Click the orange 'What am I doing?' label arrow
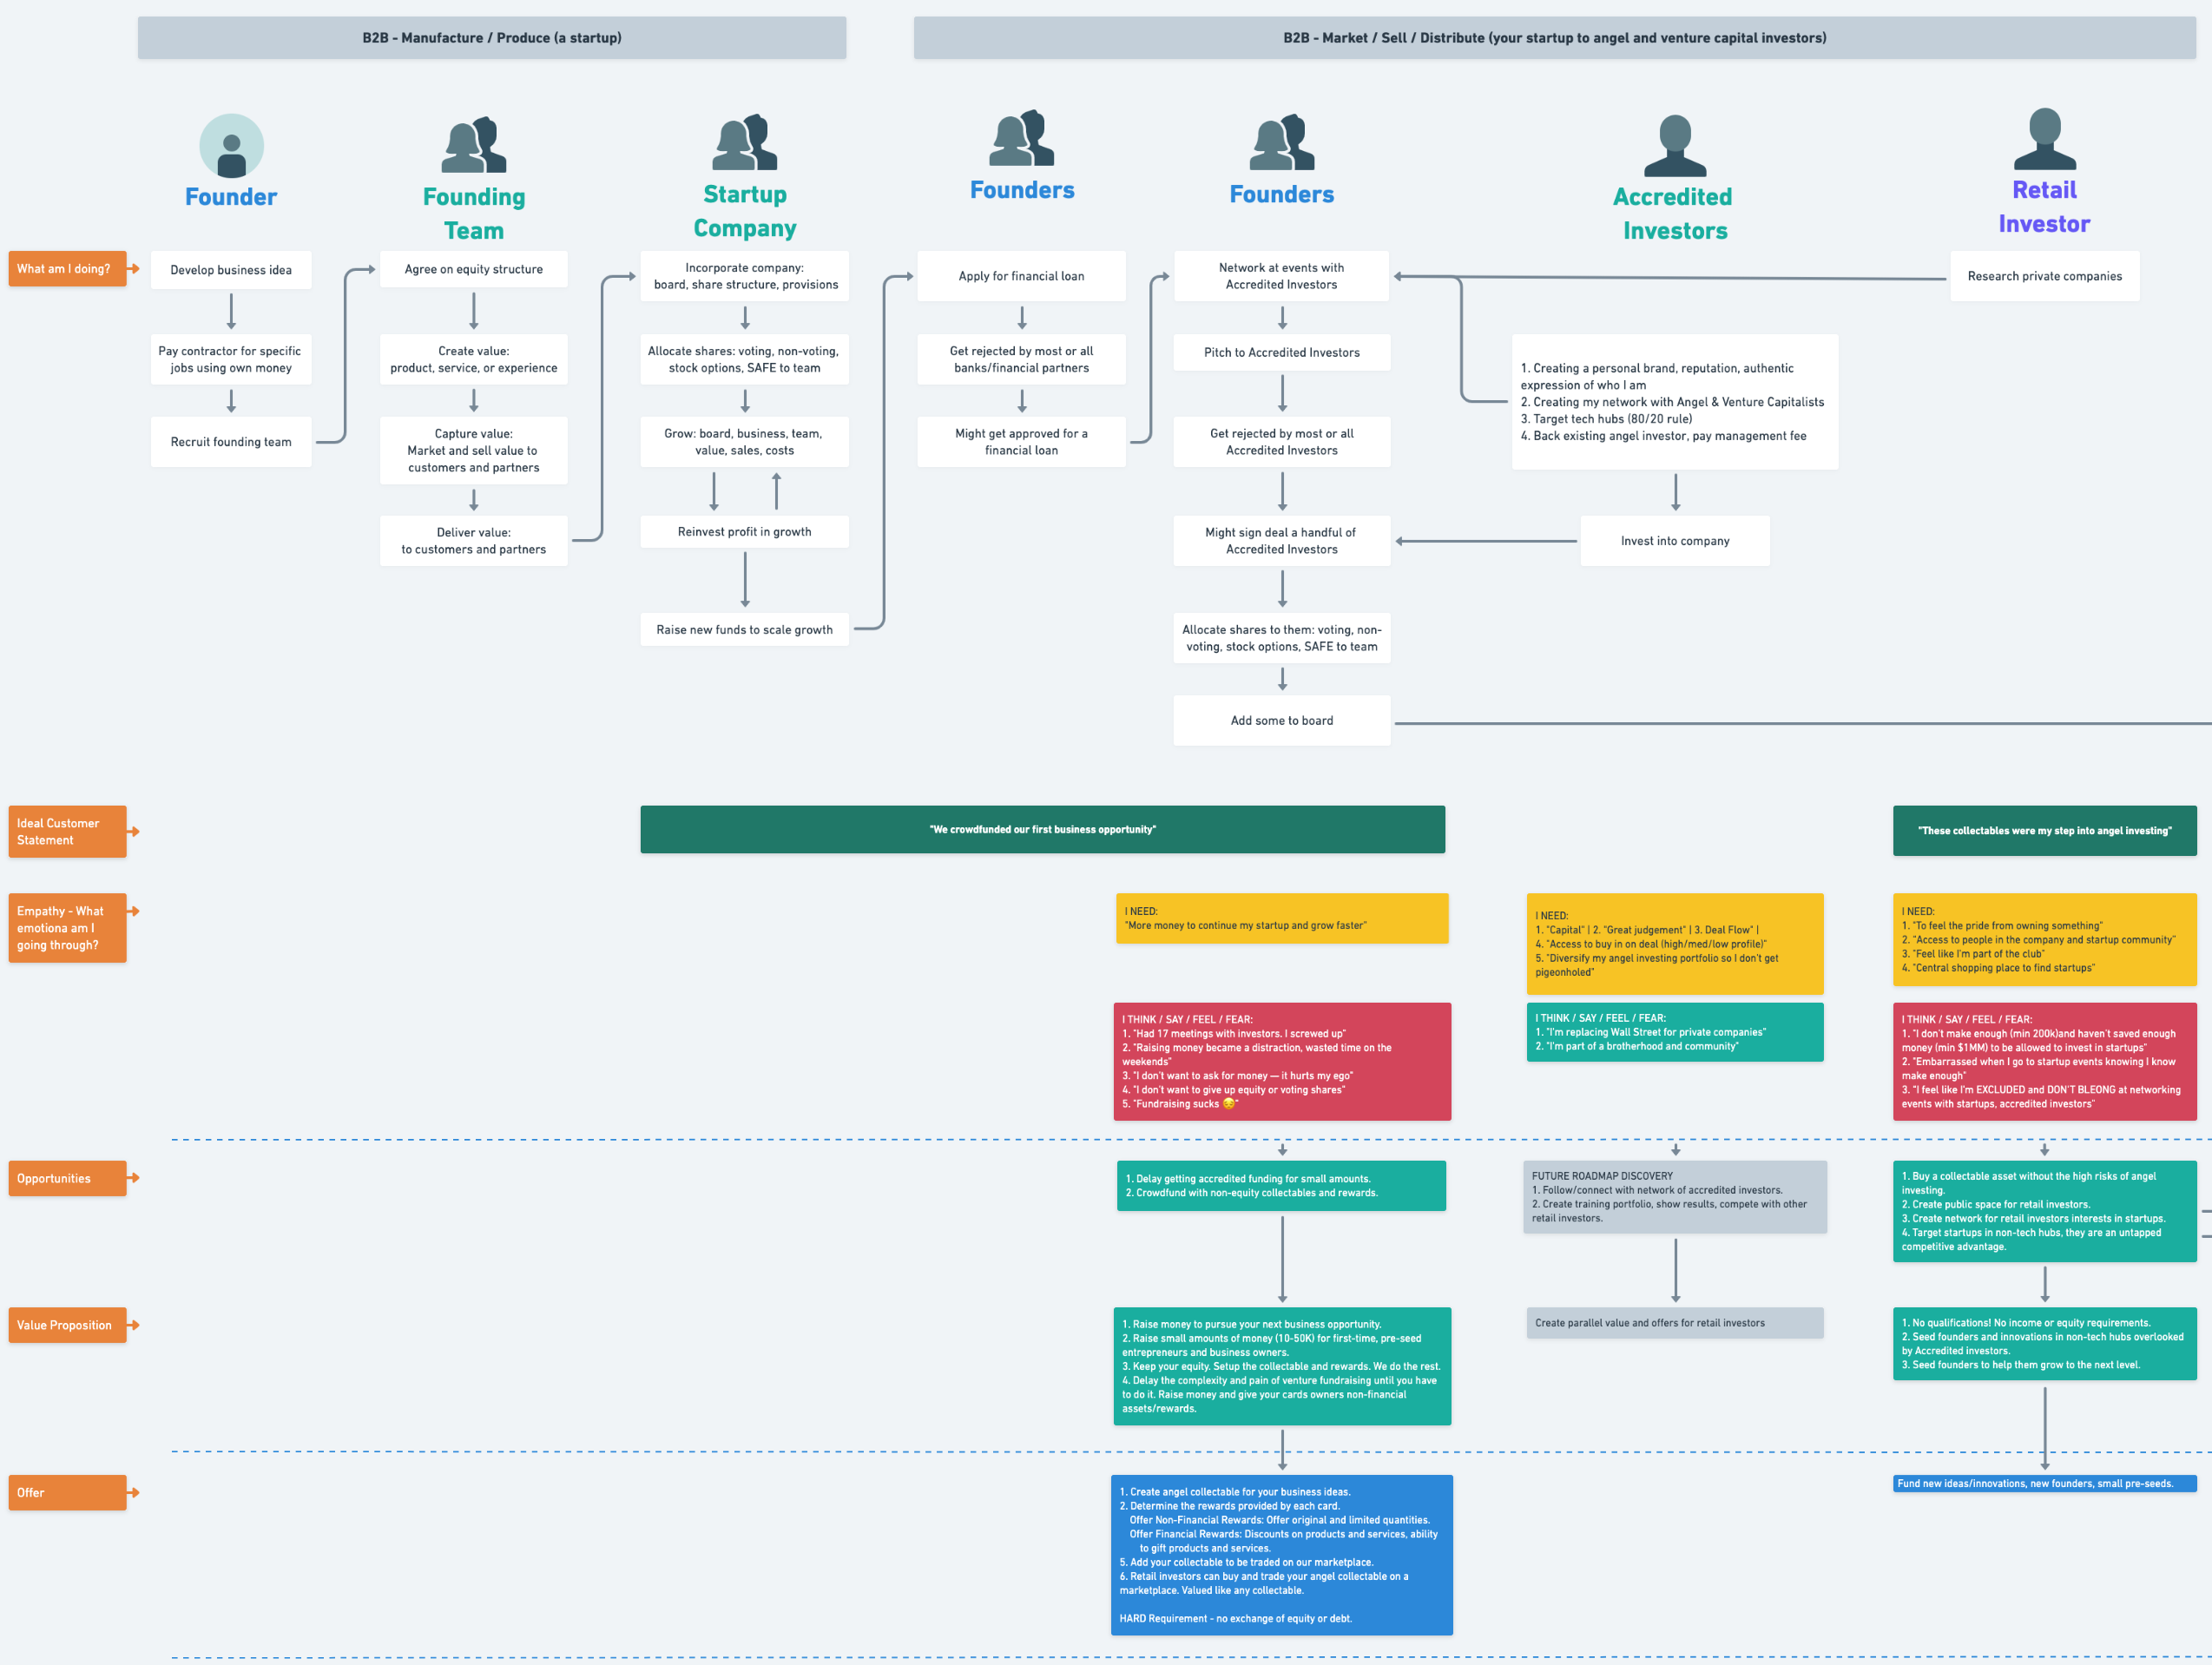The width and height of the screenshot is (2212, 1665). coord(67,268)
